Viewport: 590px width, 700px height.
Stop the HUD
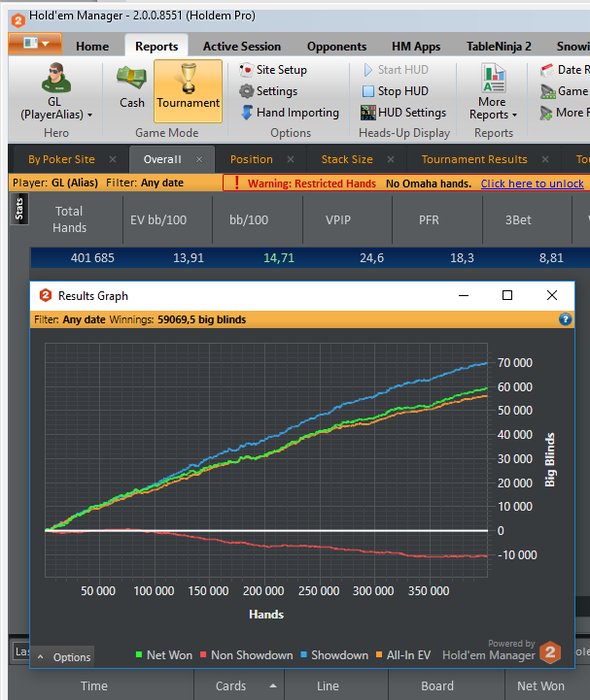click(x=395, y=91)
